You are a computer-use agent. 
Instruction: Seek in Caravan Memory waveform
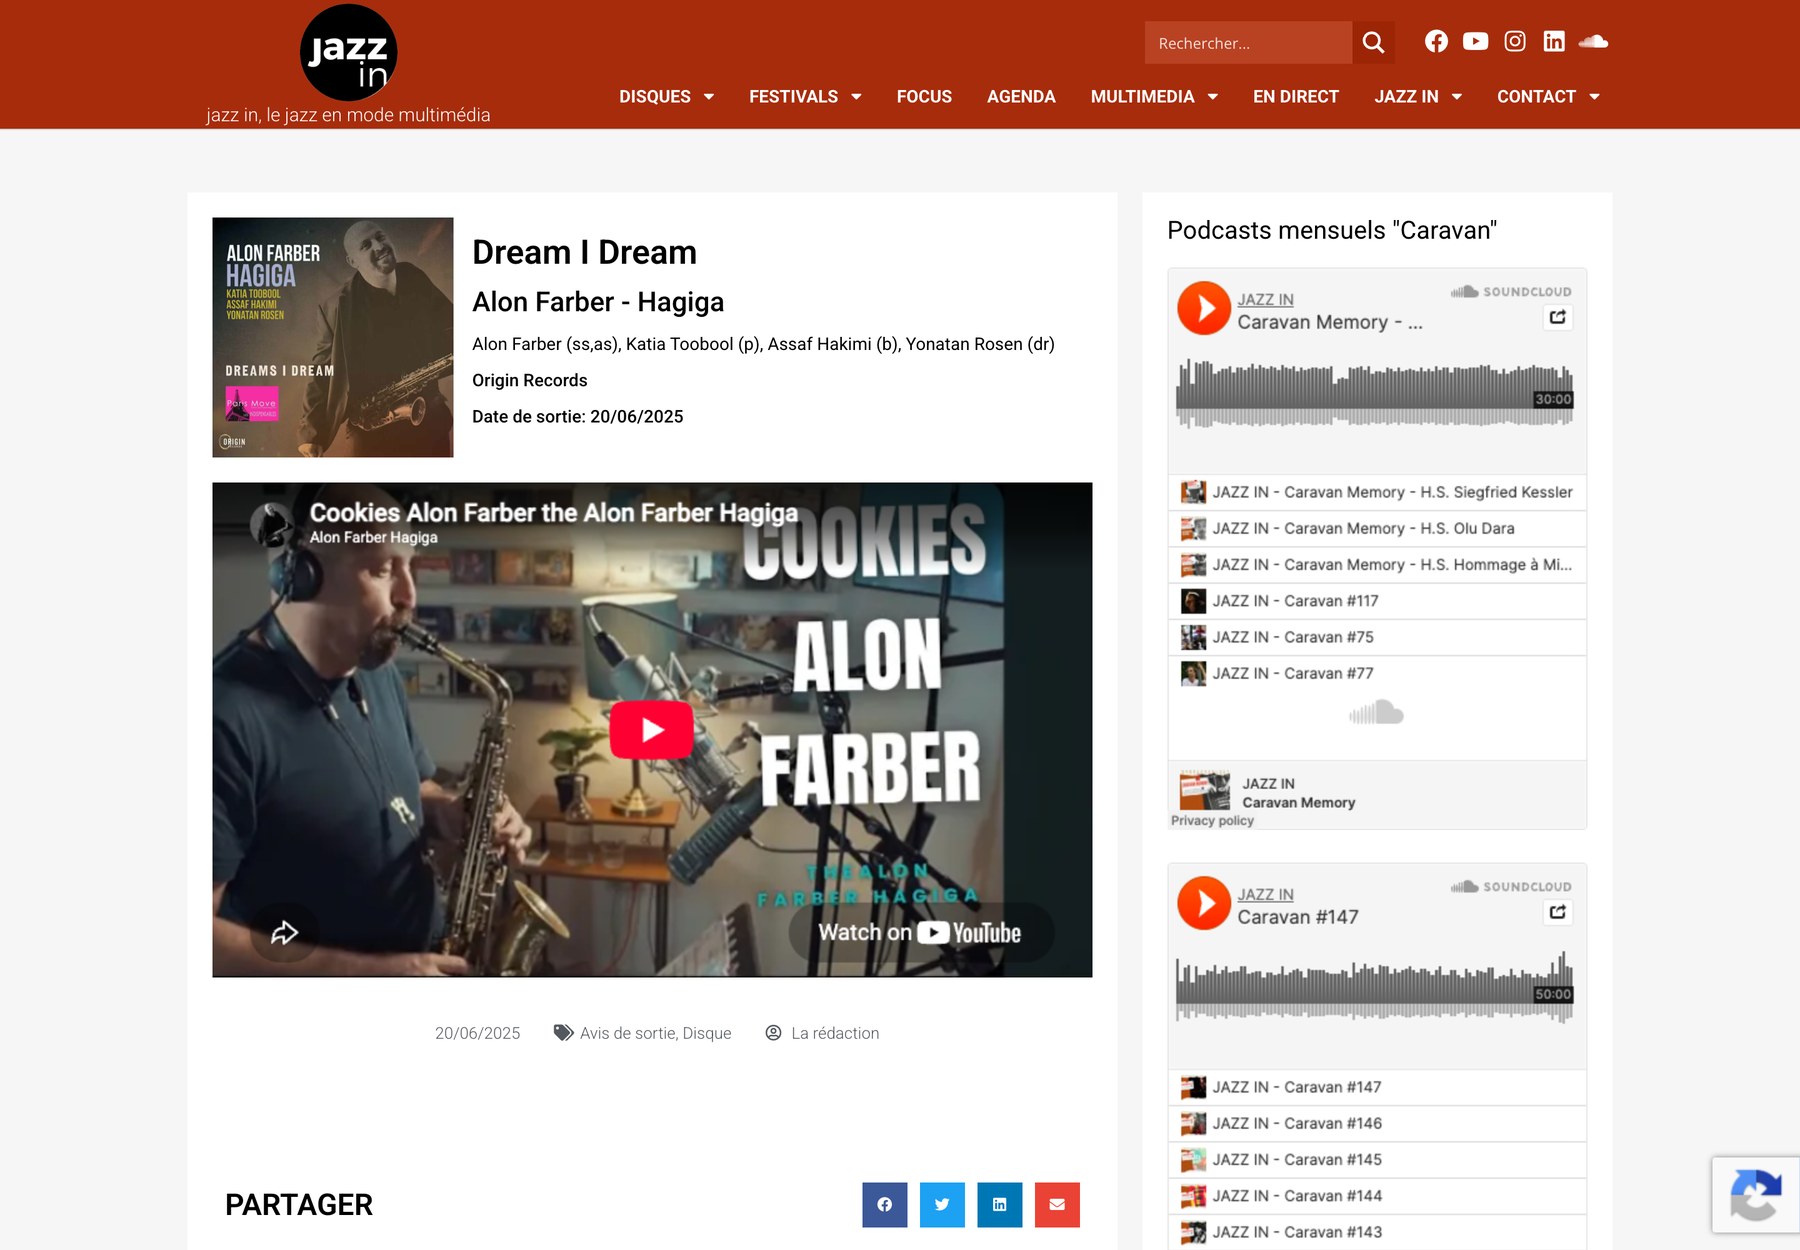coord(1374,393)
